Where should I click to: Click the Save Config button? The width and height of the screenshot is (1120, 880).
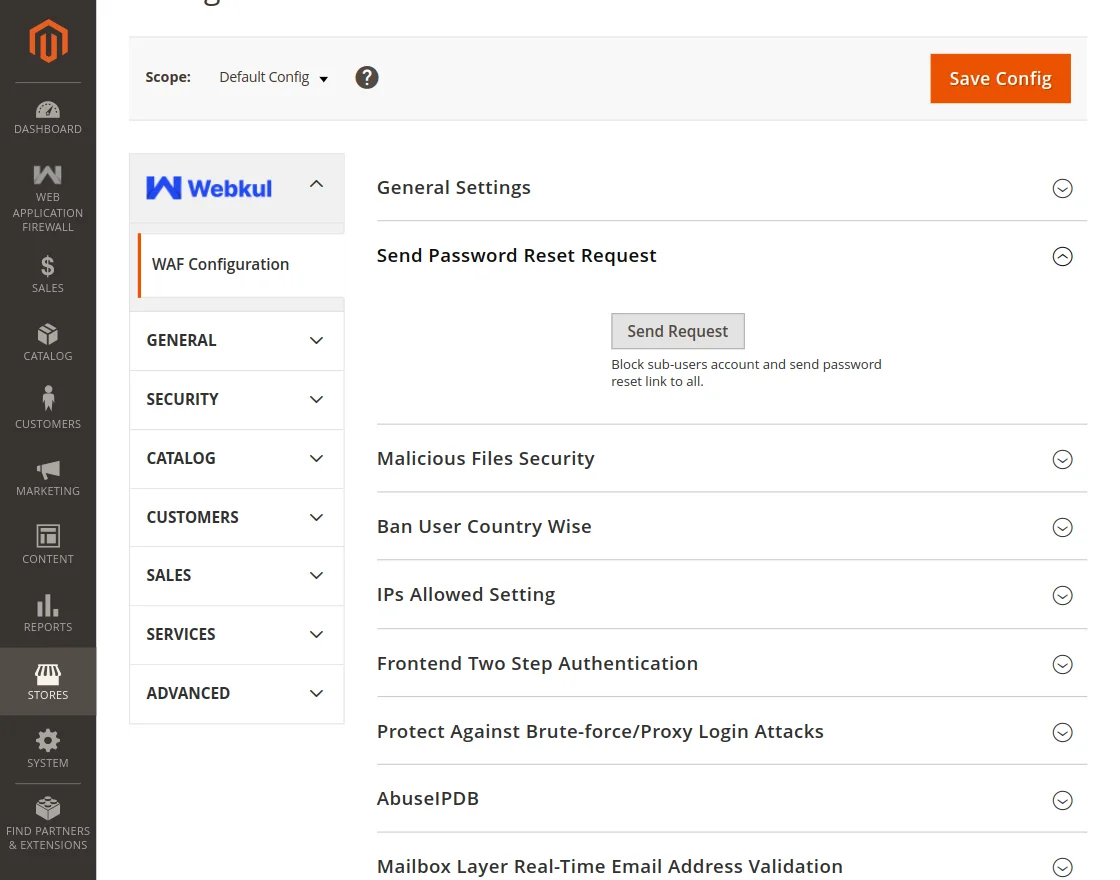(x=1000, y=78)
